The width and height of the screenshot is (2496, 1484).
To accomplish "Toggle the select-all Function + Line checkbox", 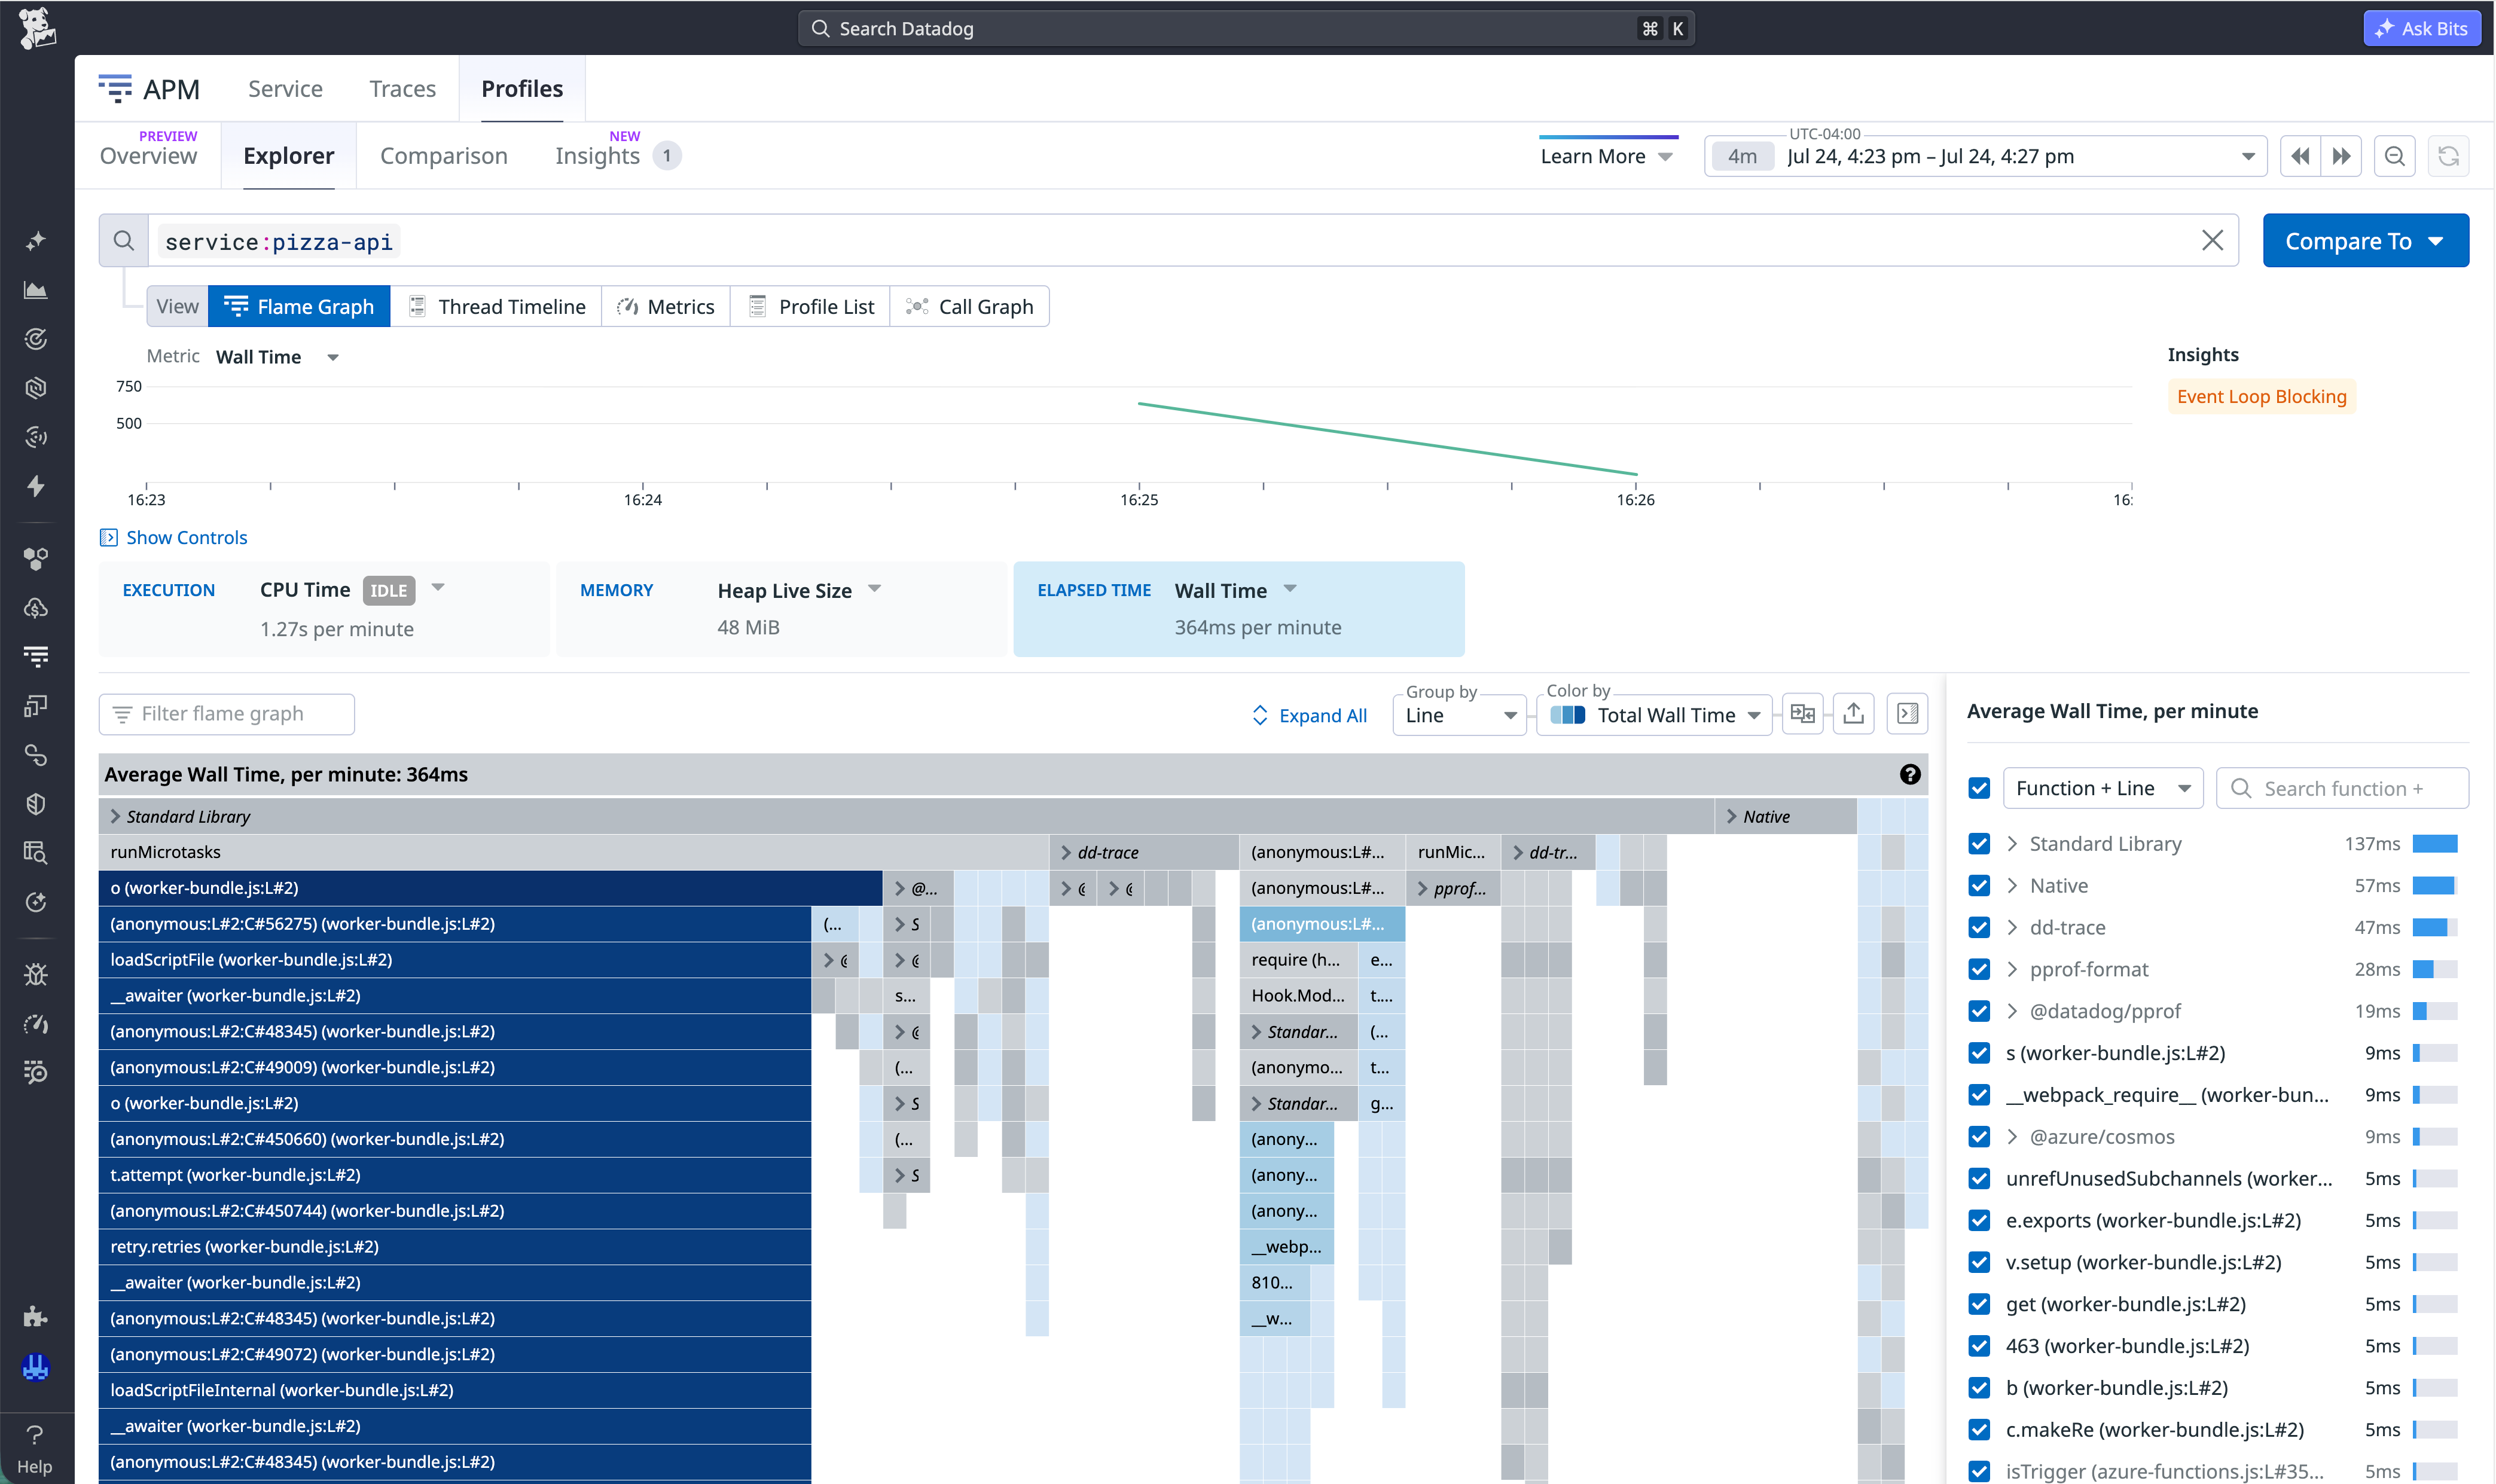I will click(x=1978, y=788).
